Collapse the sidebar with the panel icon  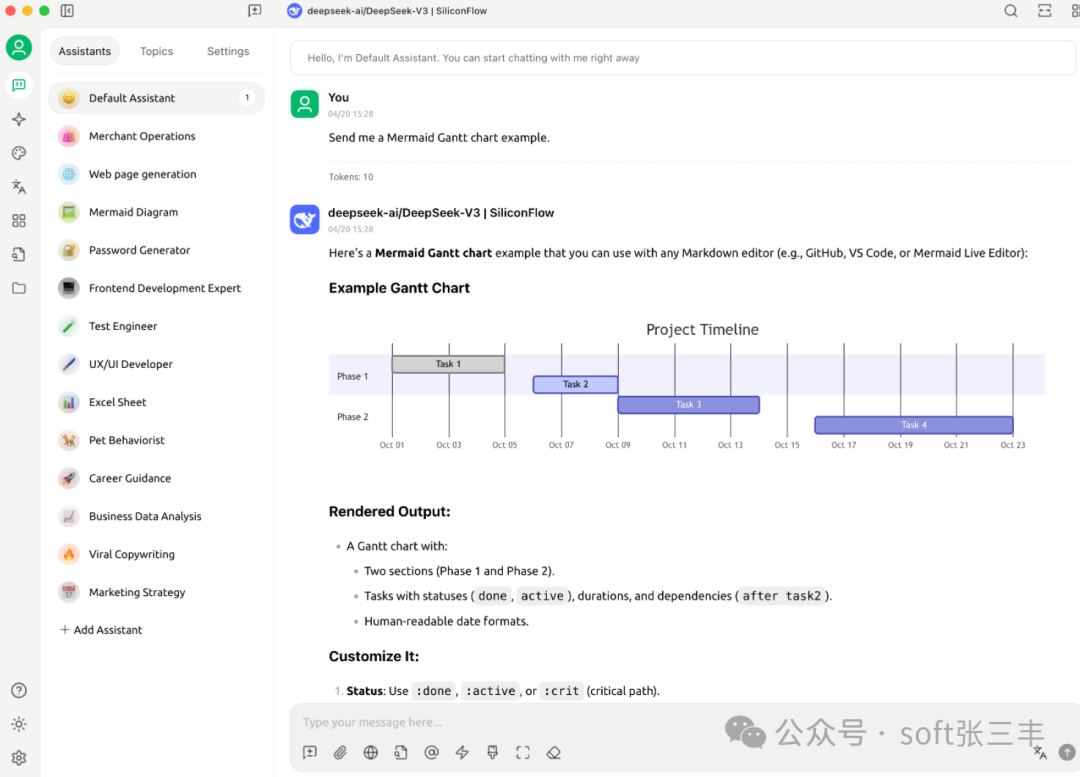tap(68, 10)
